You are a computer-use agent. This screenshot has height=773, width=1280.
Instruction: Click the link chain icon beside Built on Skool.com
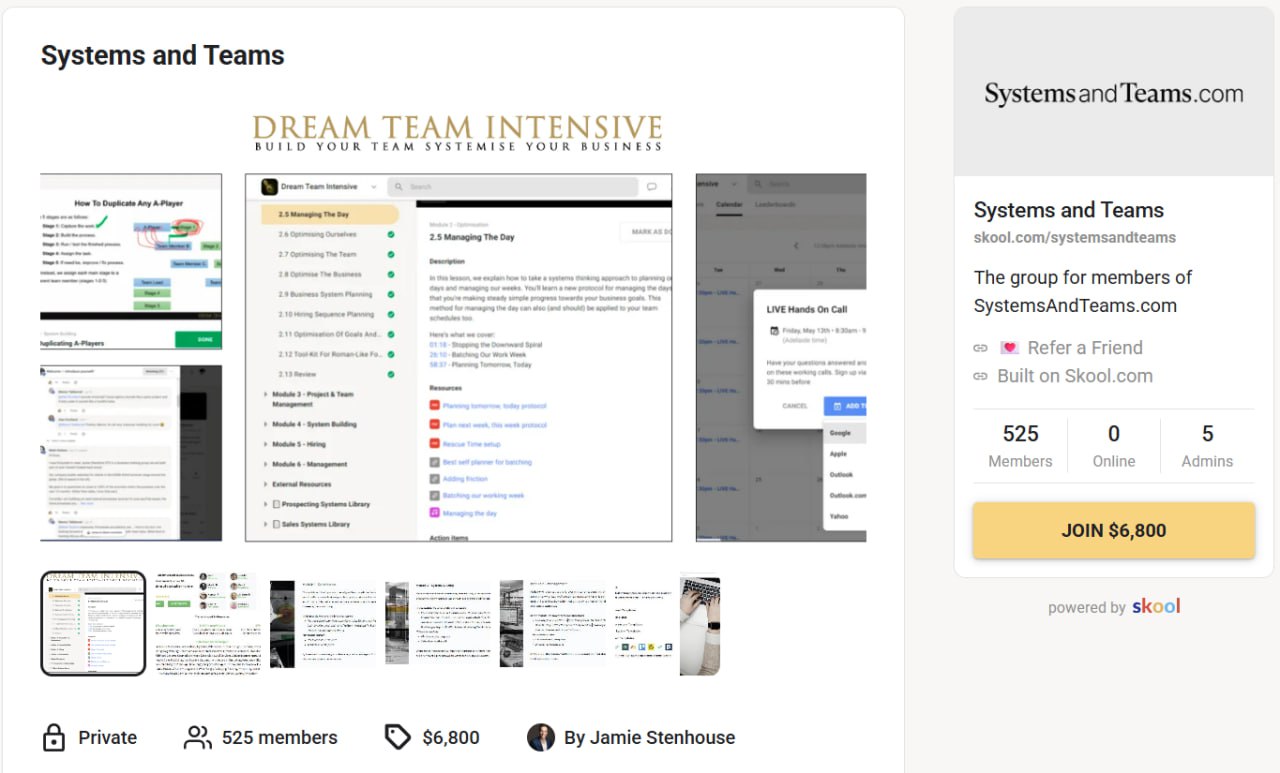[x=979, y=376]
